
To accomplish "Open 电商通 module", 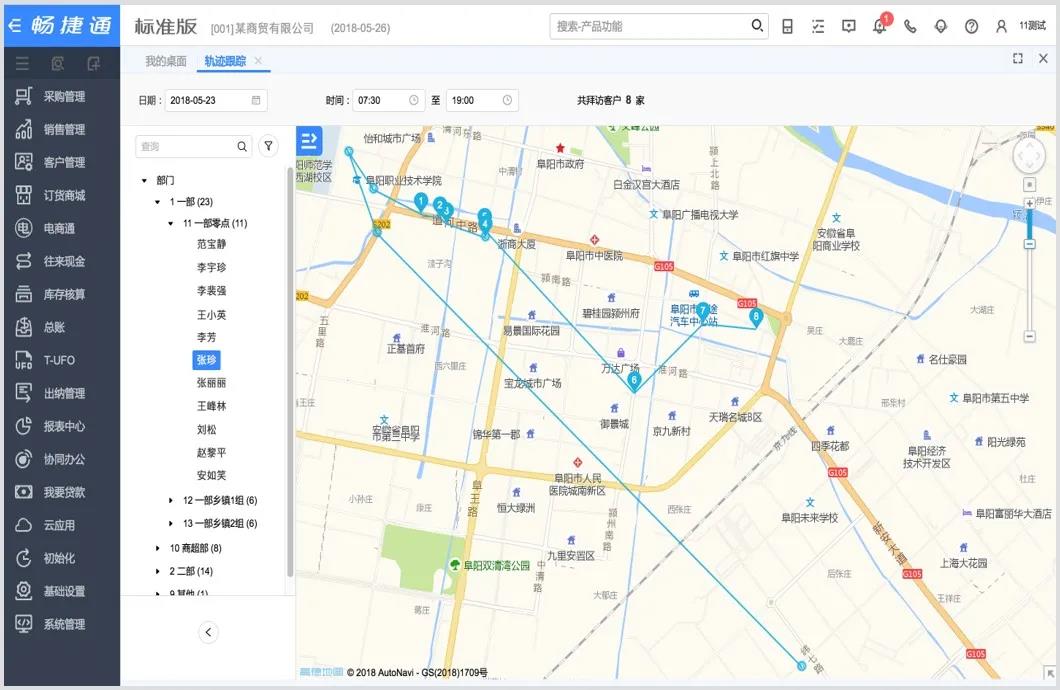I will pyautogui.click(x=62, y=228).
